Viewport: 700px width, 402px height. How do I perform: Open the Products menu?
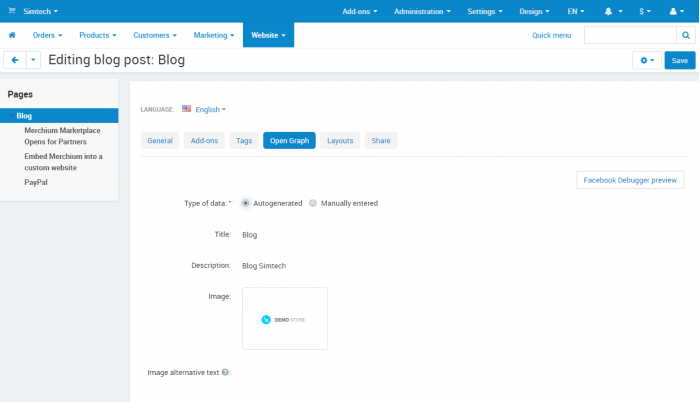[x=98, y=35]
